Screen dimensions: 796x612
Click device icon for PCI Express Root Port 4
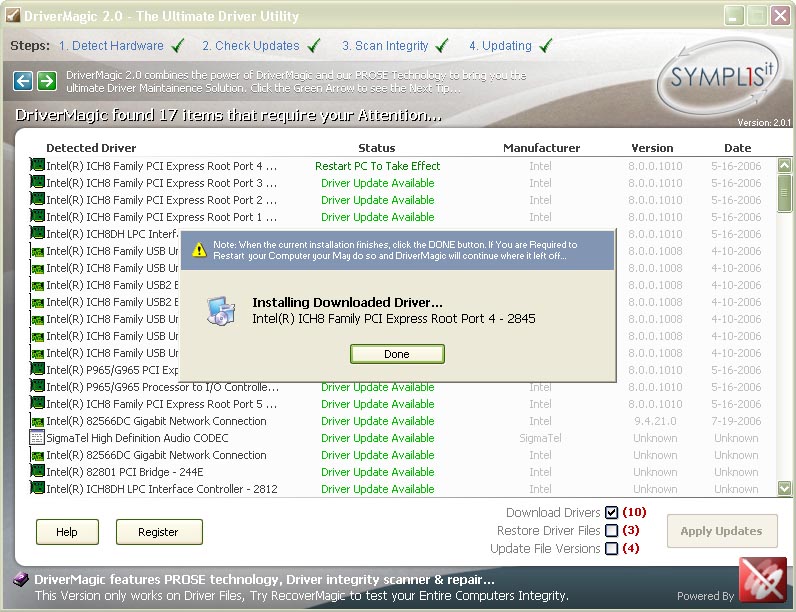[37, 165]
